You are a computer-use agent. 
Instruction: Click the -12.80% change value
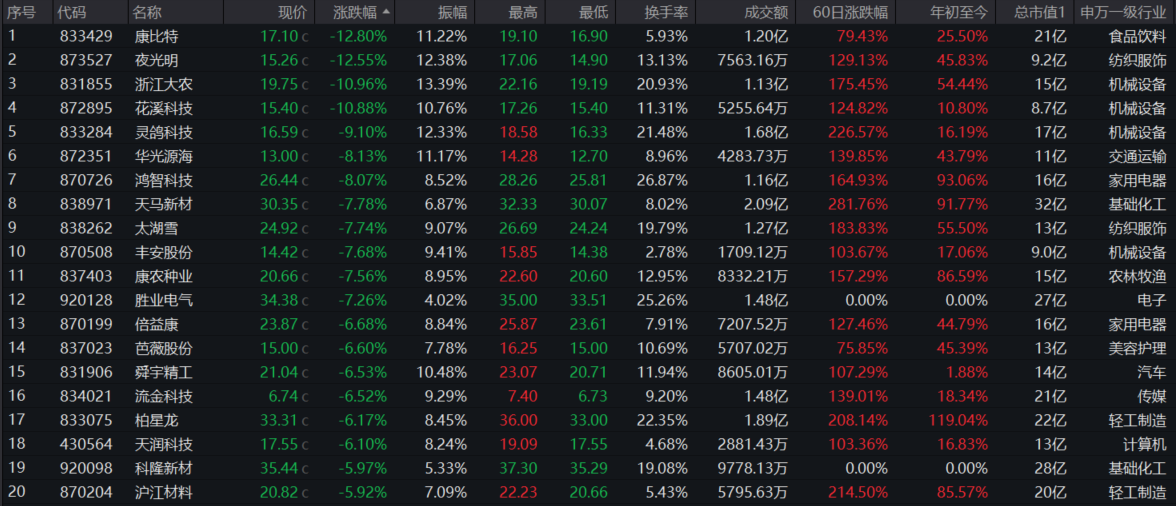click(360, 36)
